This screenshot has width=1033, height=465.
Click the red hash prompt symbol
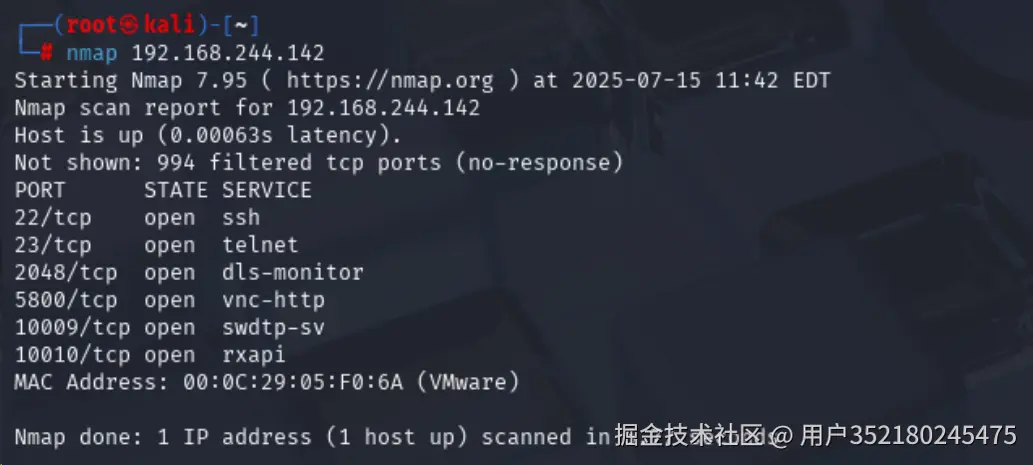pyautogui.click(x=46, y=52)
